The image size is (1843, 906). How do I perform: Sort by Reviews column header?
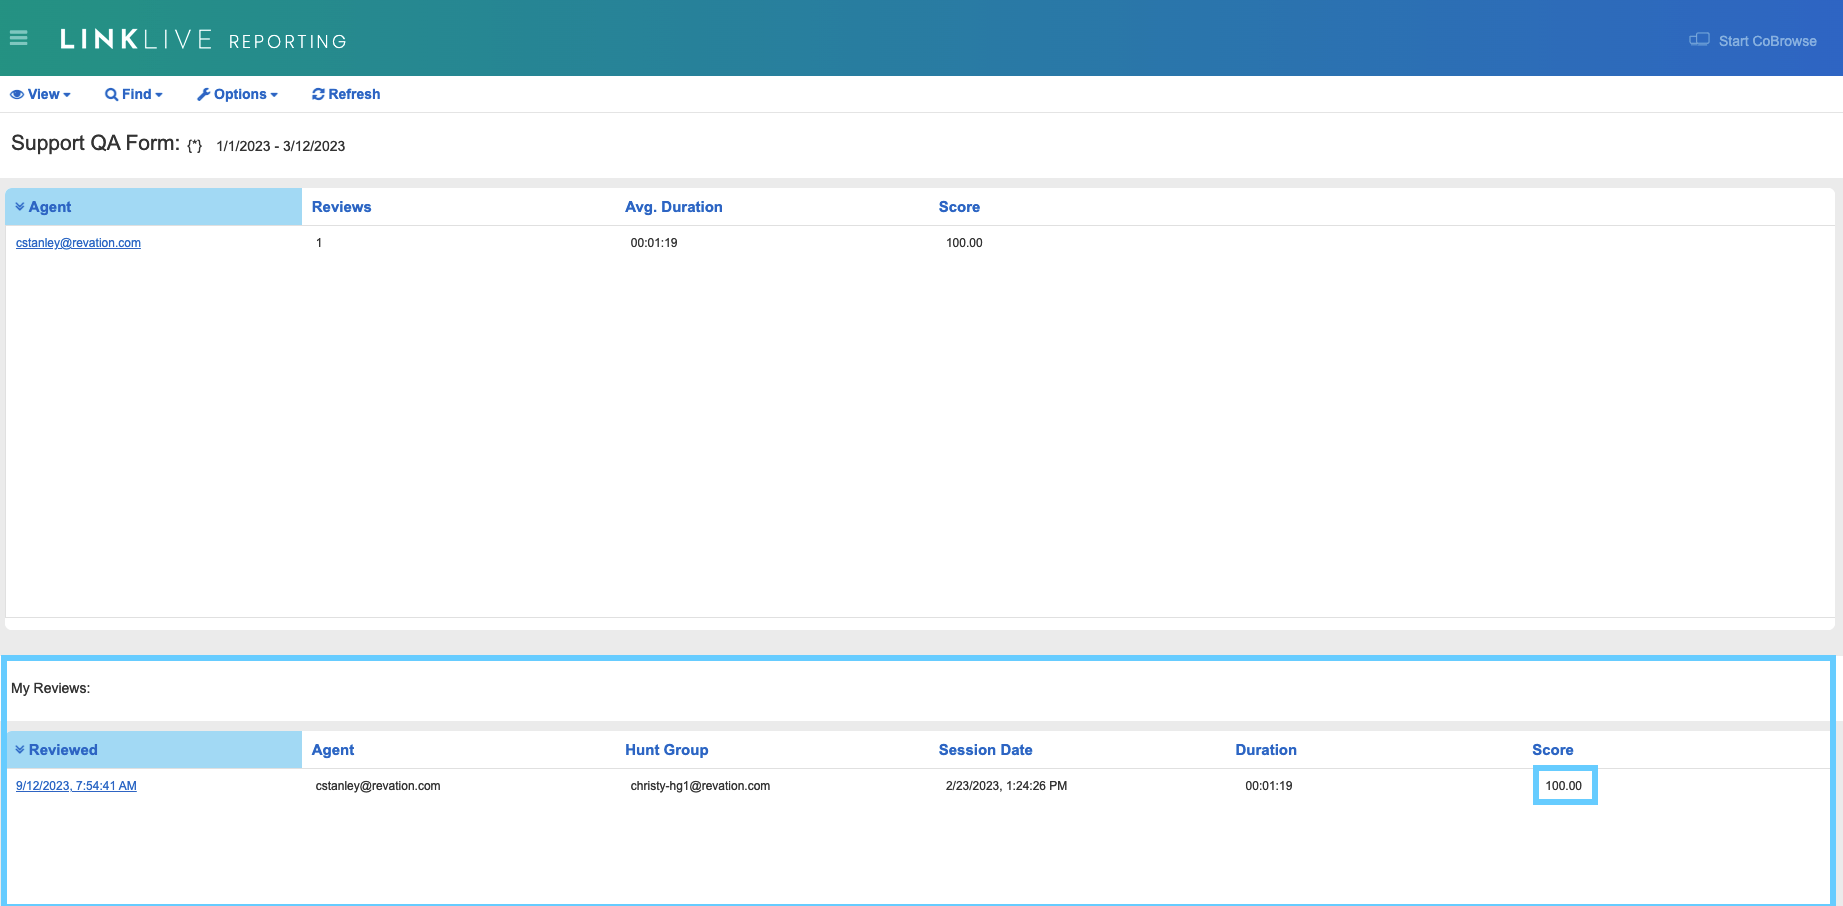point(341,207)
